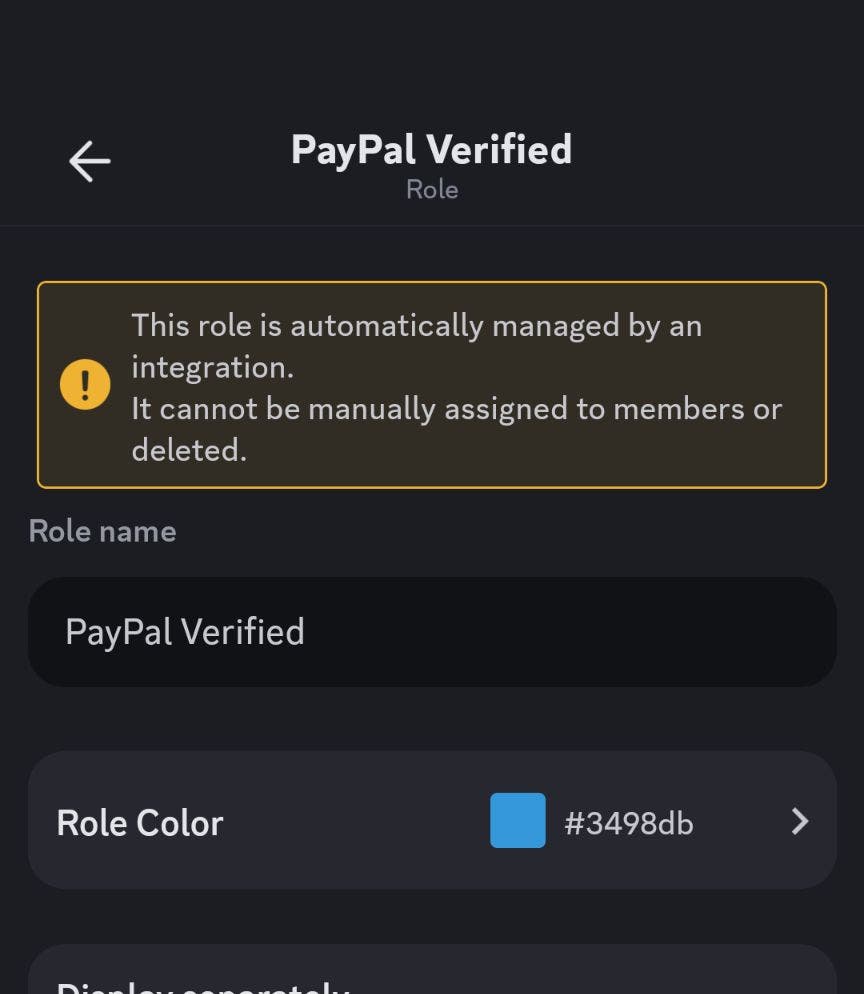Focus the Role name input field
This screenshot has width=864, height=994.
(x=432, y=632)
